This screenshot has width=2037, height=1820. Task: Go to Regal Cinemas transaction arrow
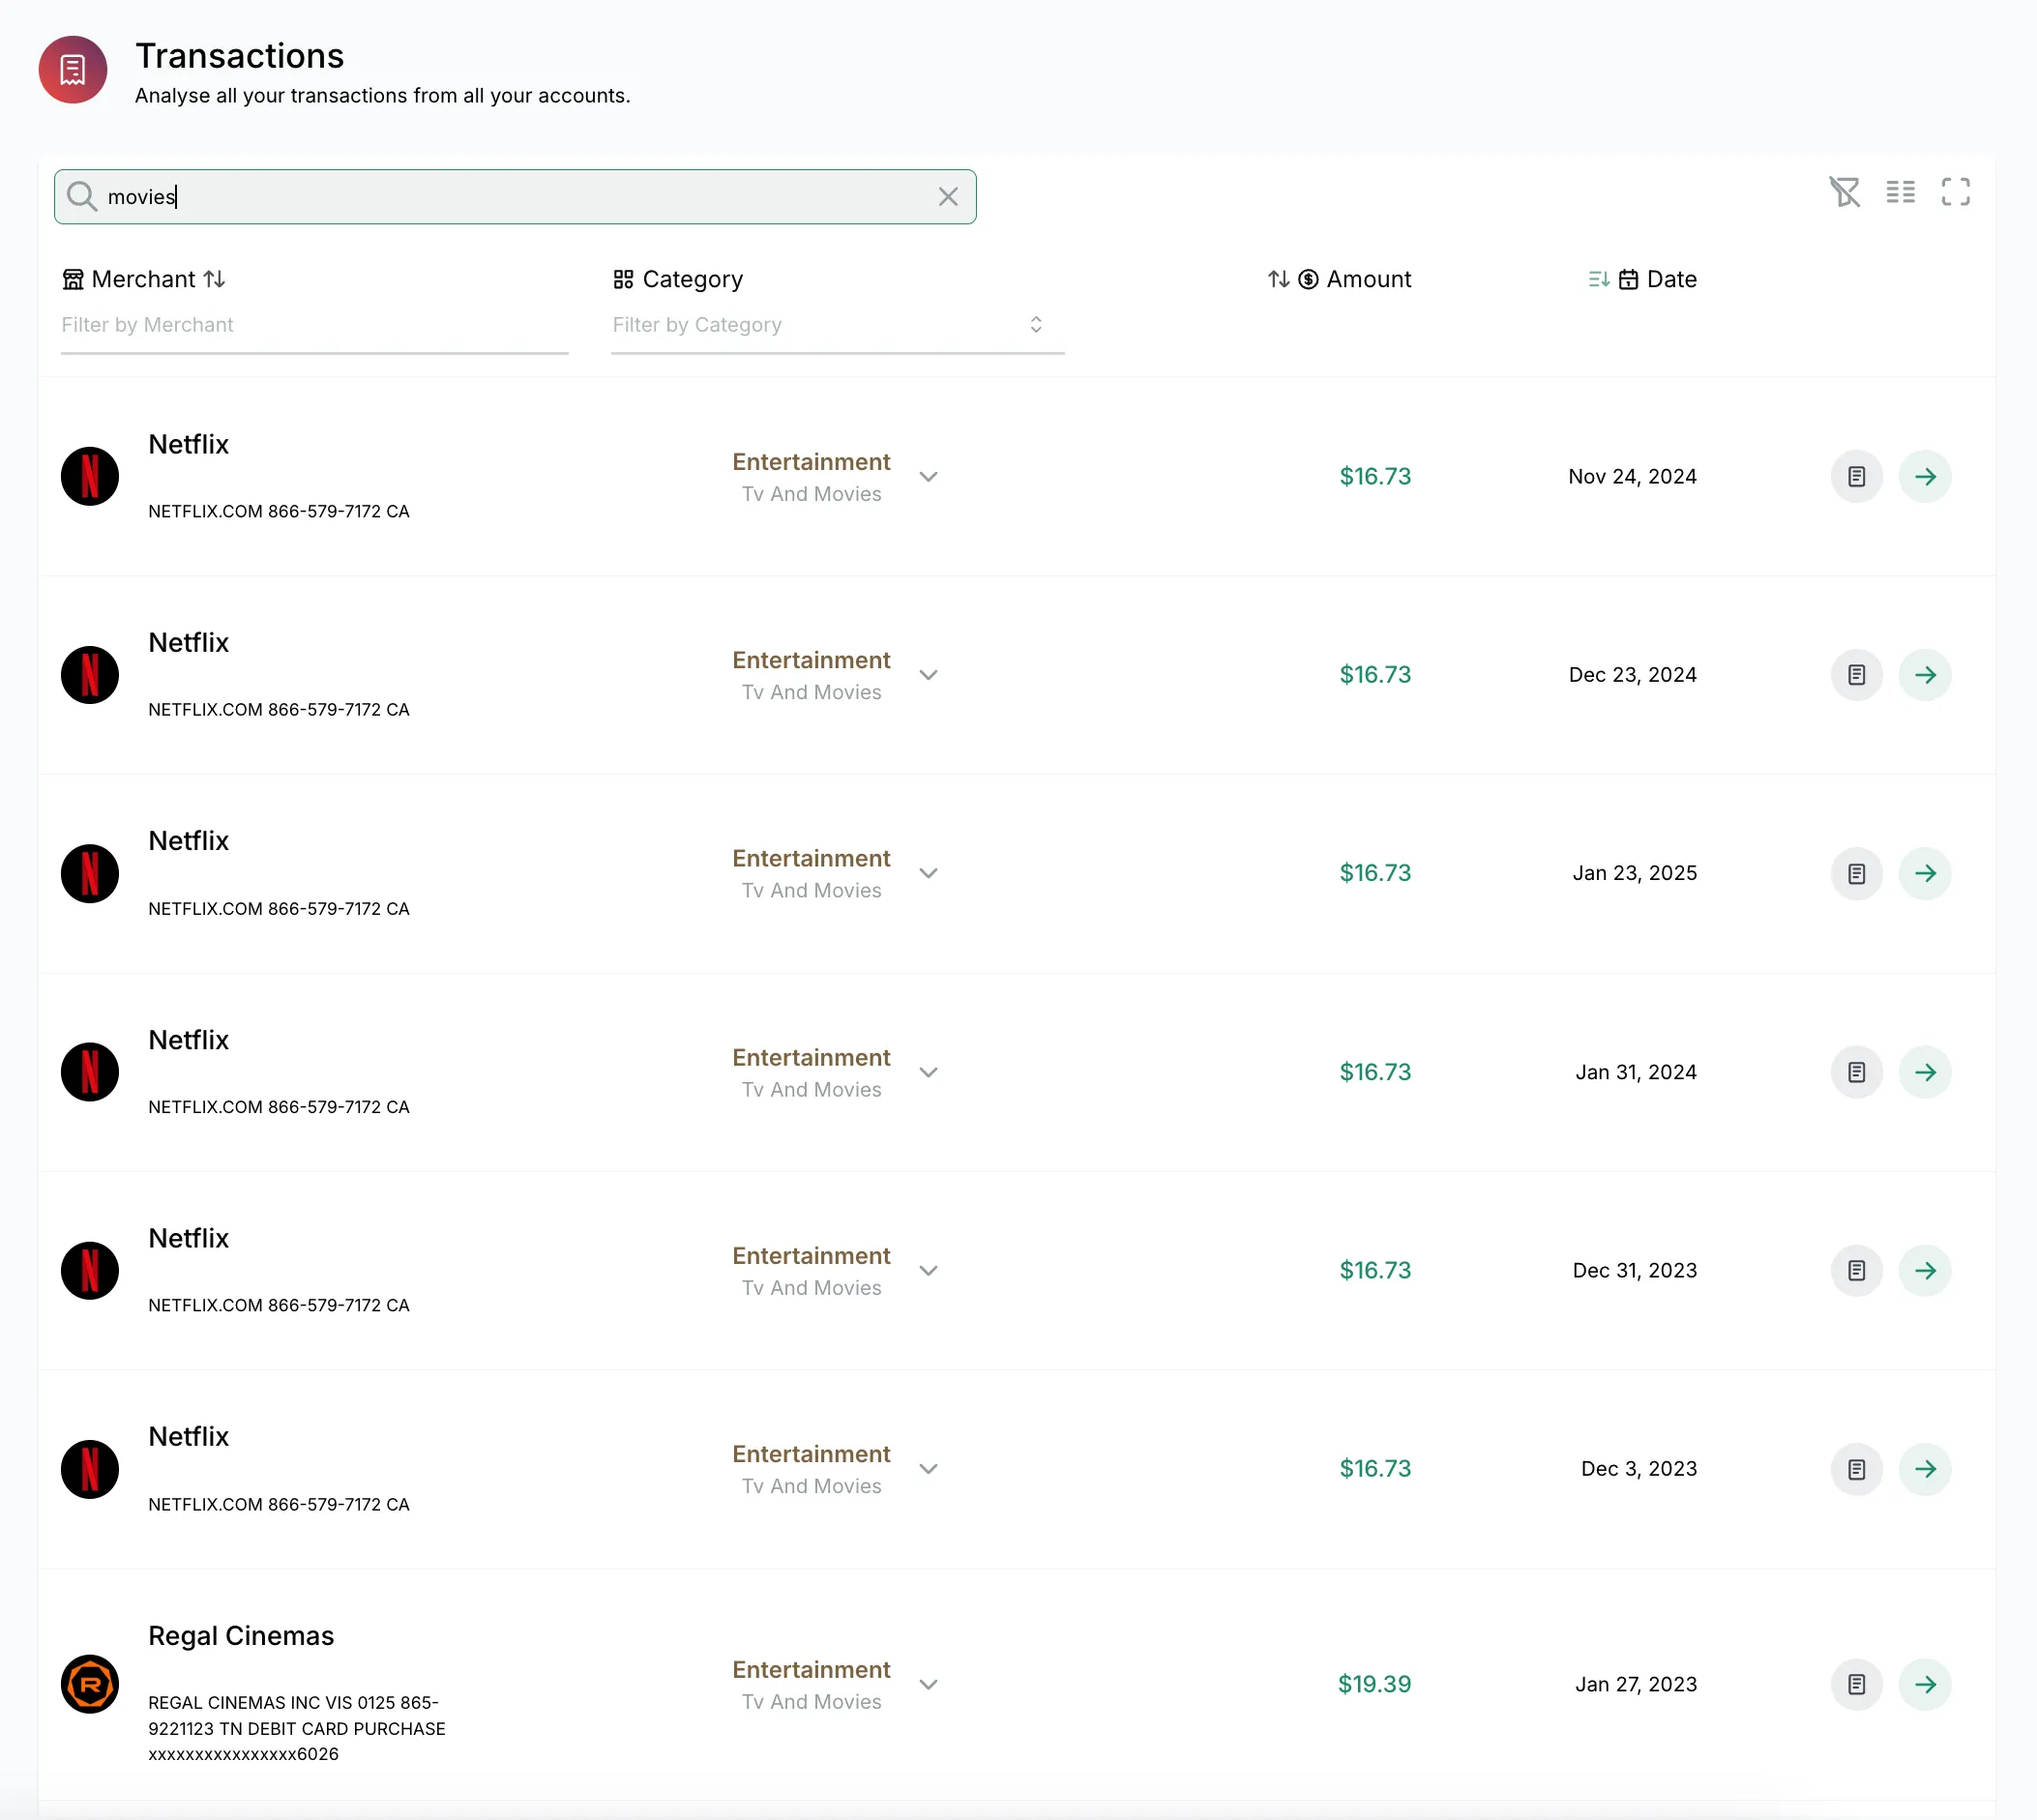[1925, 1685]
